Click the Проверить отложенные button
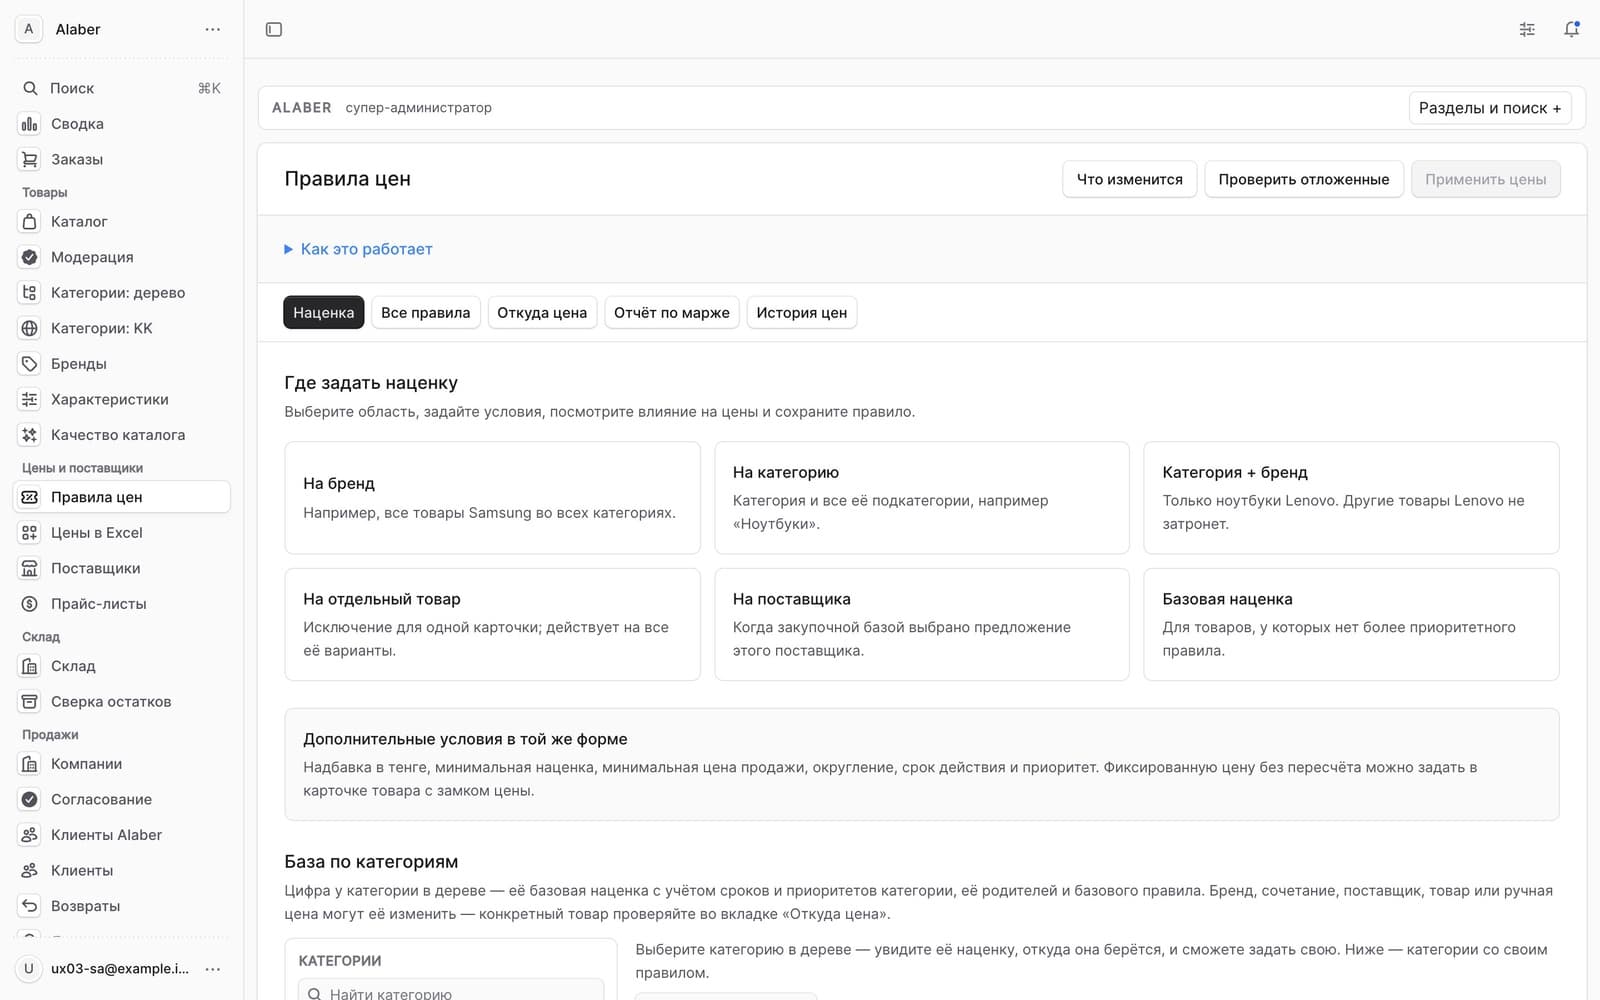Image resolution: width=1600 pixels, height=1000 pixels. 1304,179
